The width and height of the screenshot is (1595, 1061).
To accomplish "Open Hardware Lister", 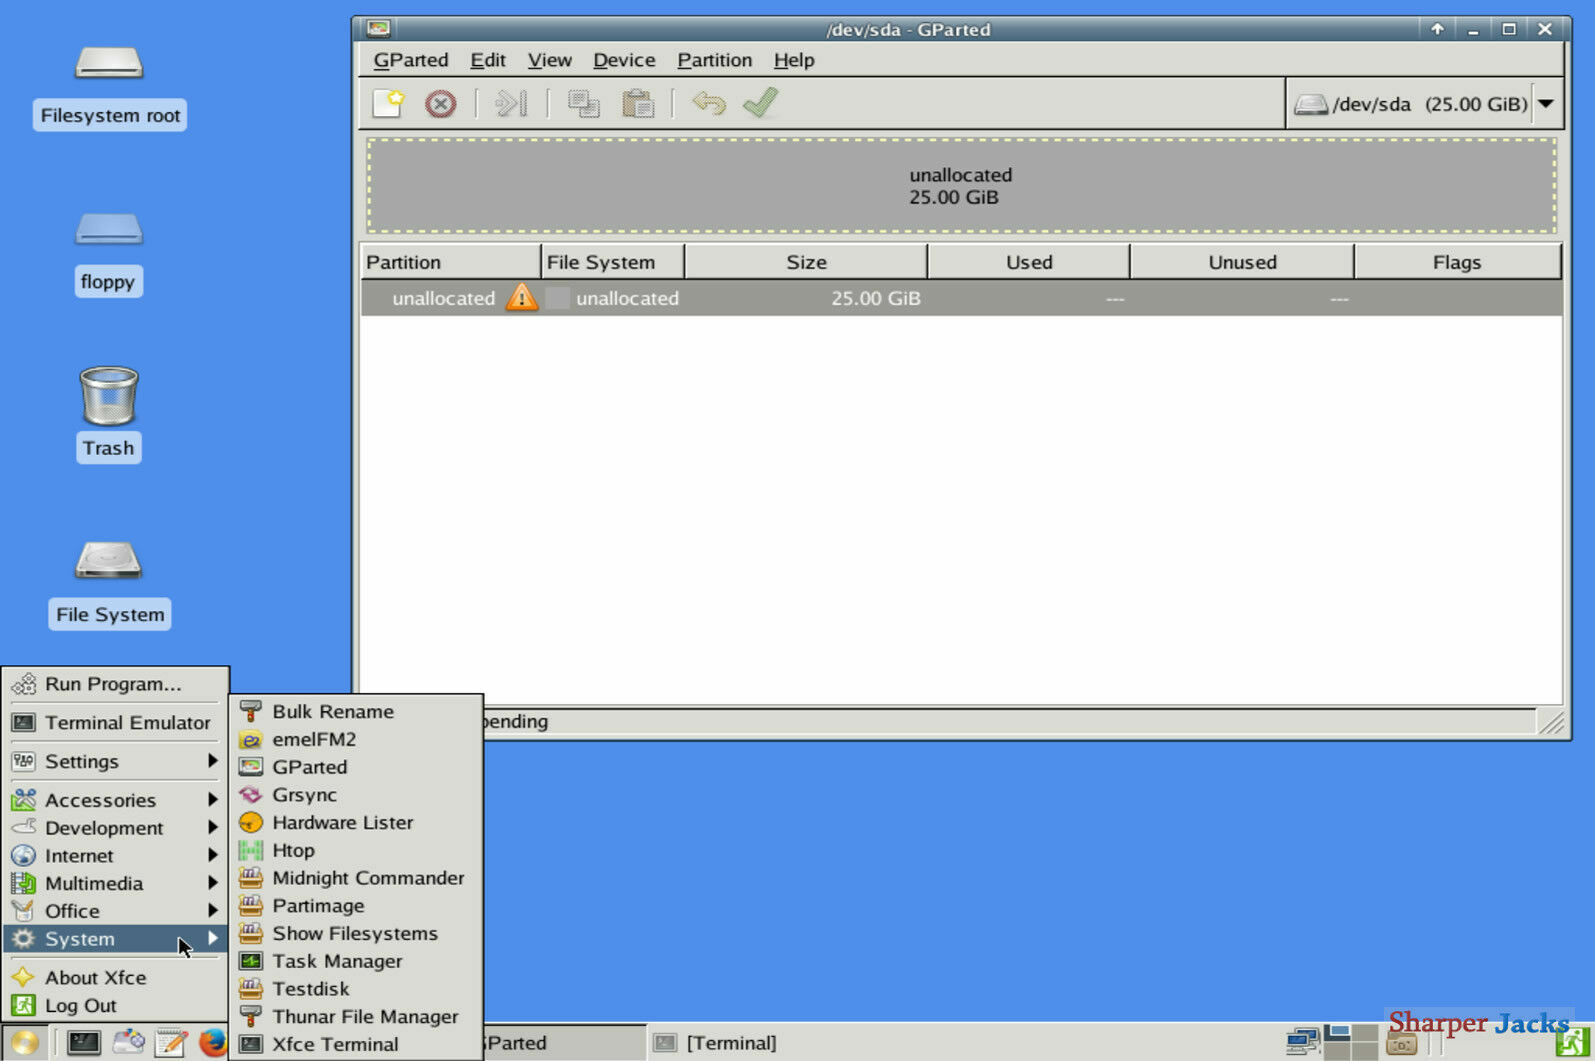I will click(x=356, y=823).
